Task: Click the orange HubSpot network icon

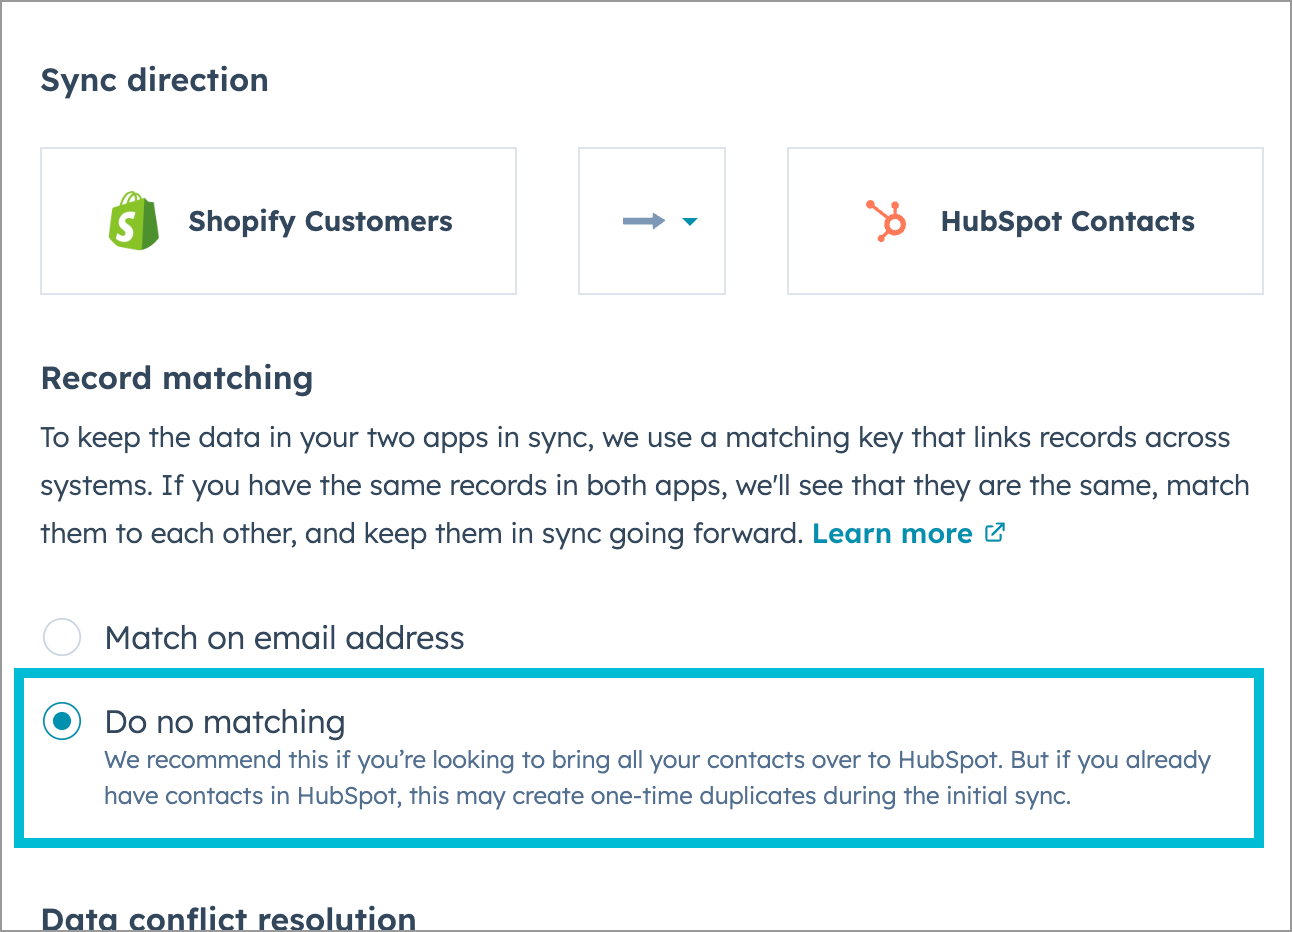Action: 888,220
